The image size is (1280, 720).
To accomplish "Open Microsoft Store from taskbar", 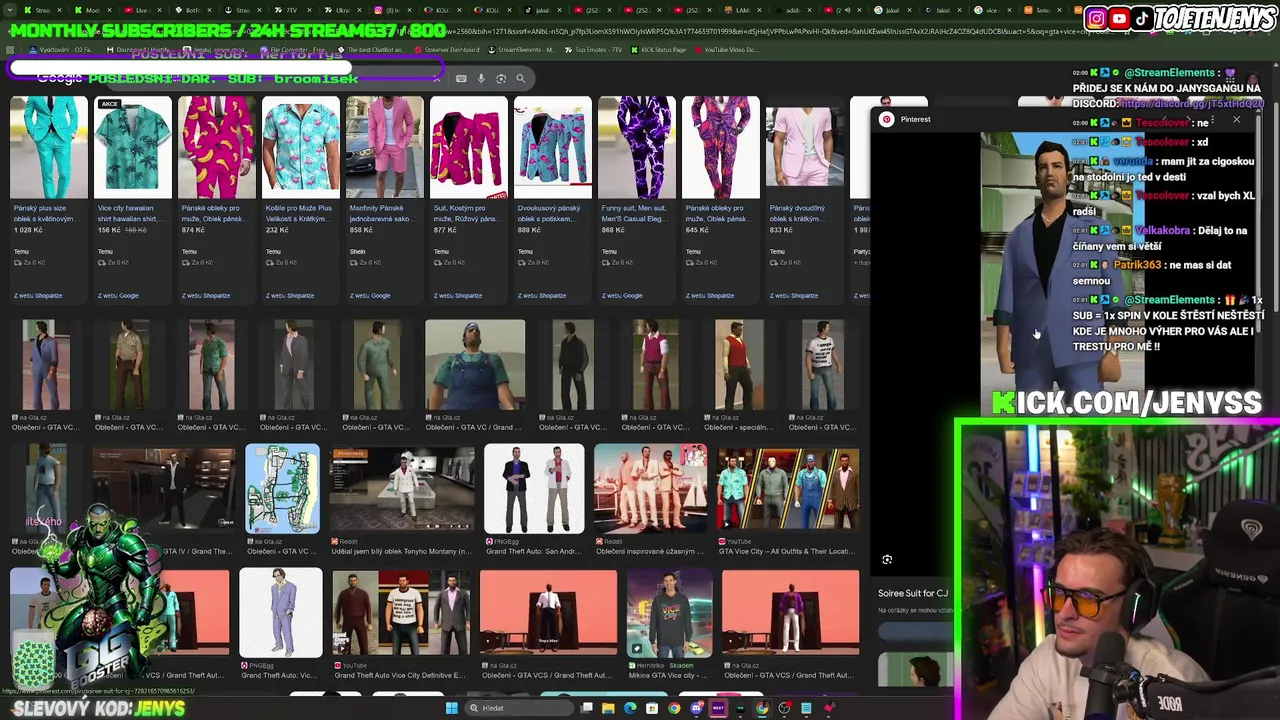I will [652, 708].
